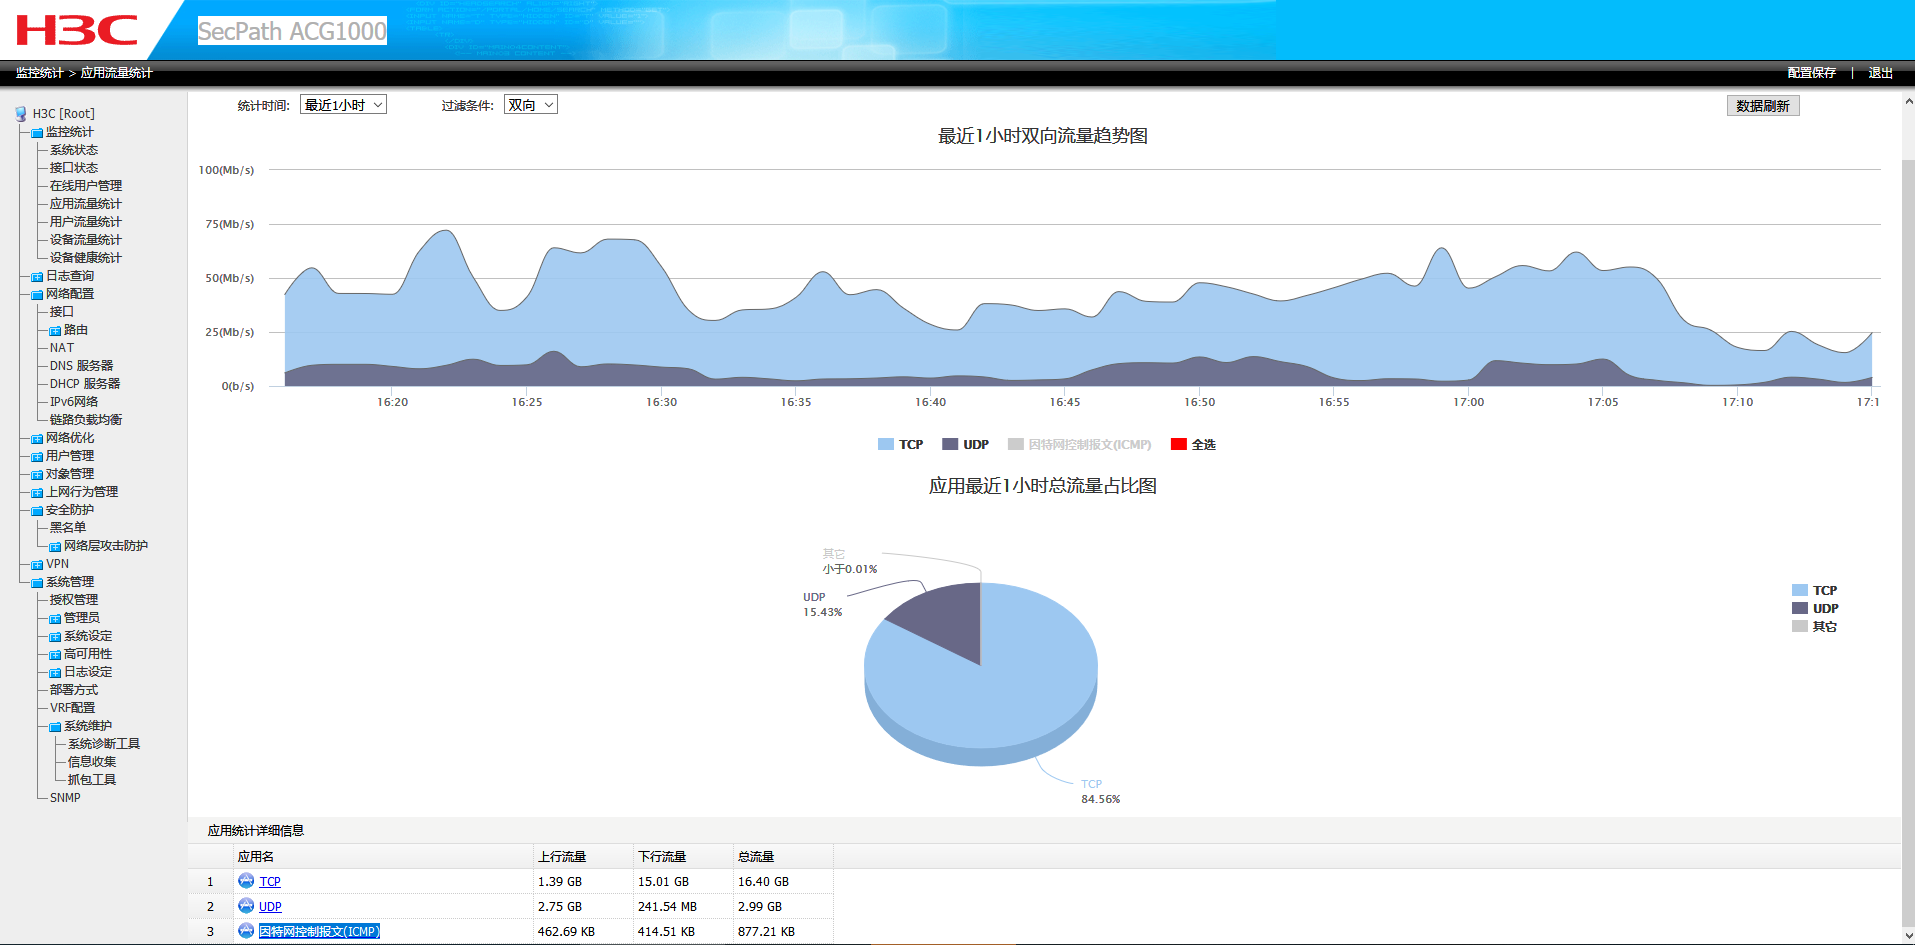Select 在线用户管理 in the sidebar
Image resolution: width=1915 pixels, height=945 pixels.
coord(86,186)
